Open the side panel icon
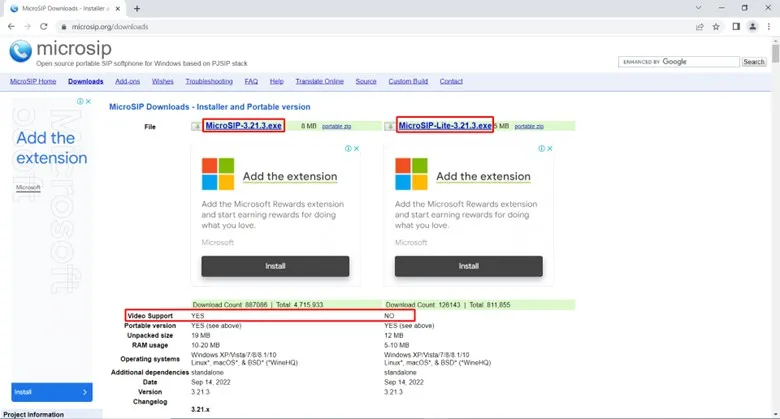The image size is (780, 419). pyautogui.click(x=736, y=27)
